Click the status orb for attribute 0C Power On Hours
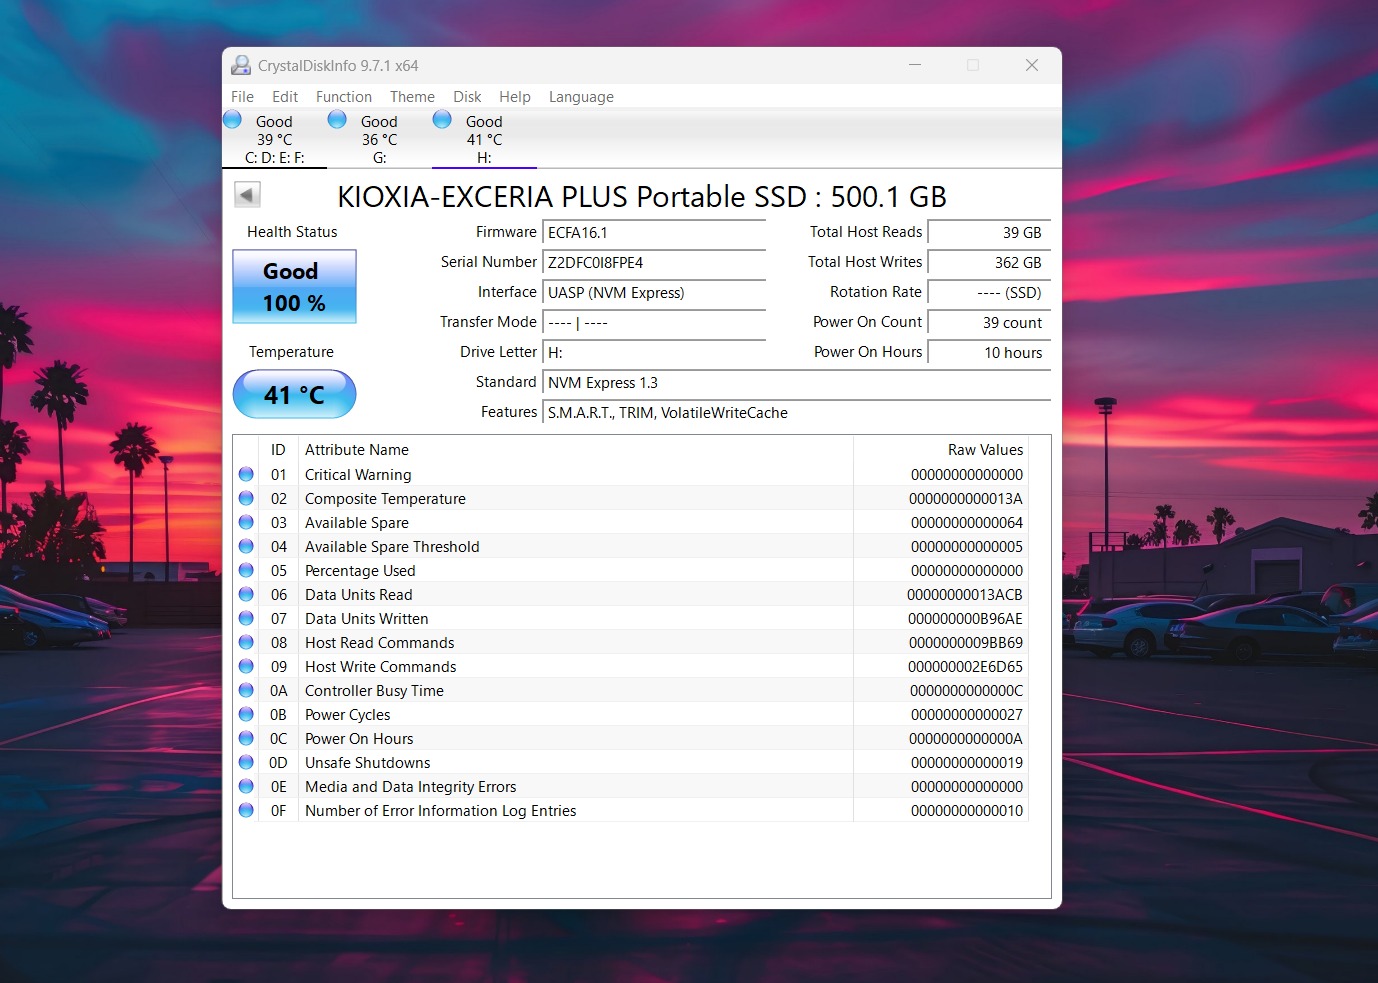 (x=246, y=738)
